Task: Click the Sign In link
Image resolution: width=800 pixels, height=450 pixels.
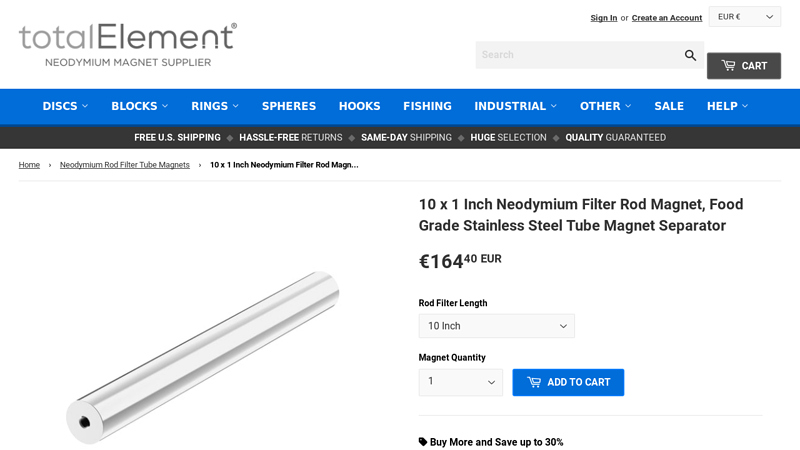Action: click(x=604, y=18)
